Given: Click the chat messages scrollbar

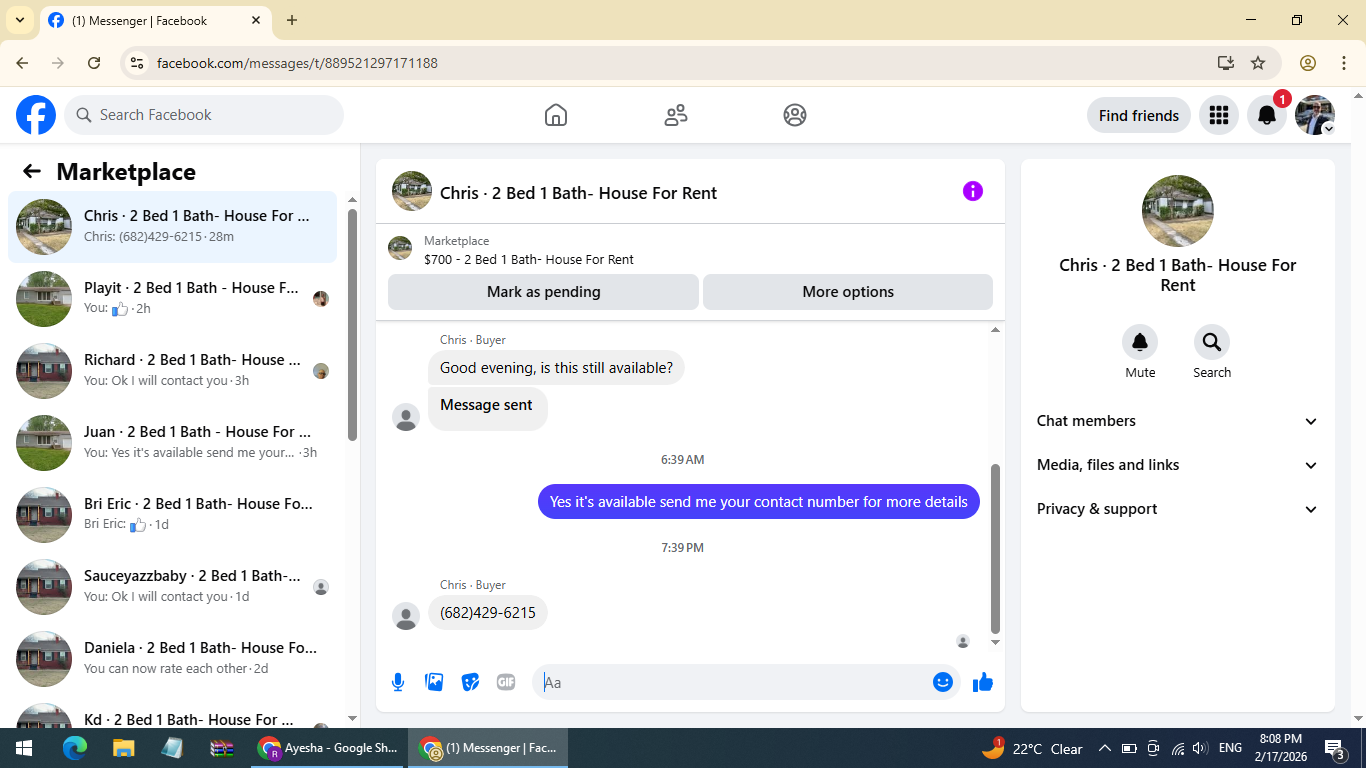Looking at the screenshot, I should [x=995, y=548].
